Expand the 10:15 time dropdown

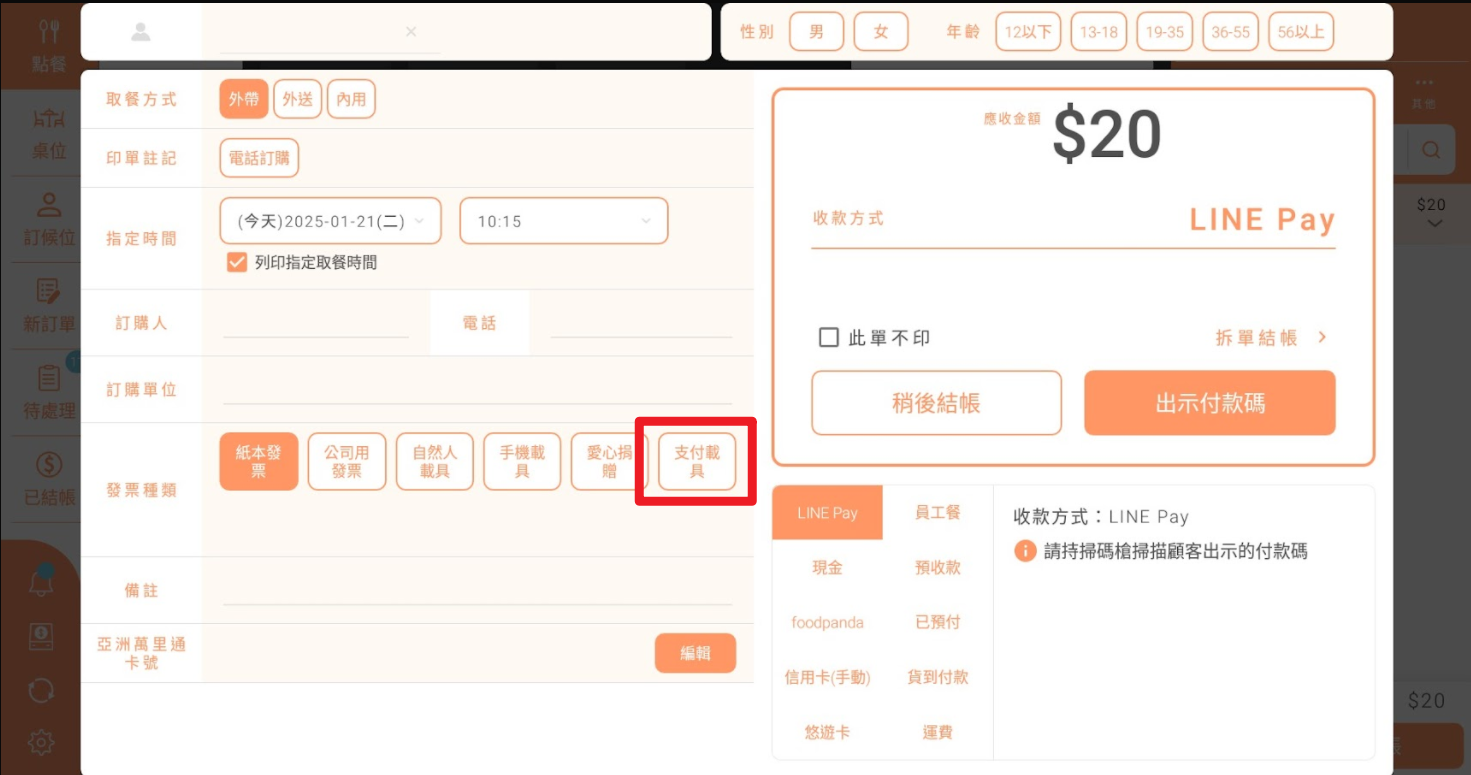(x=563, y=221)
